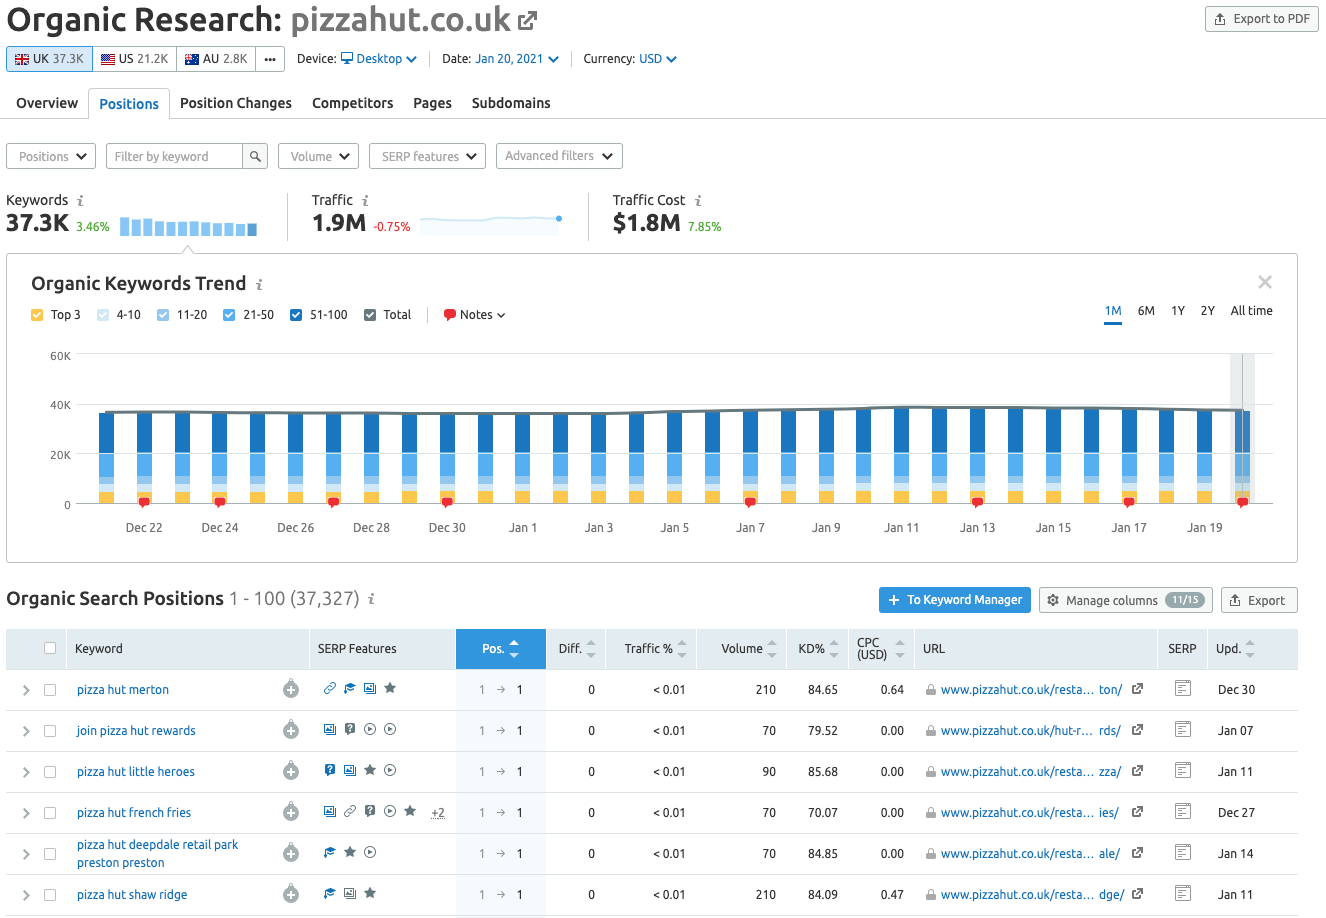Show info tooltip next to Traffic Cost

point(698,200)
